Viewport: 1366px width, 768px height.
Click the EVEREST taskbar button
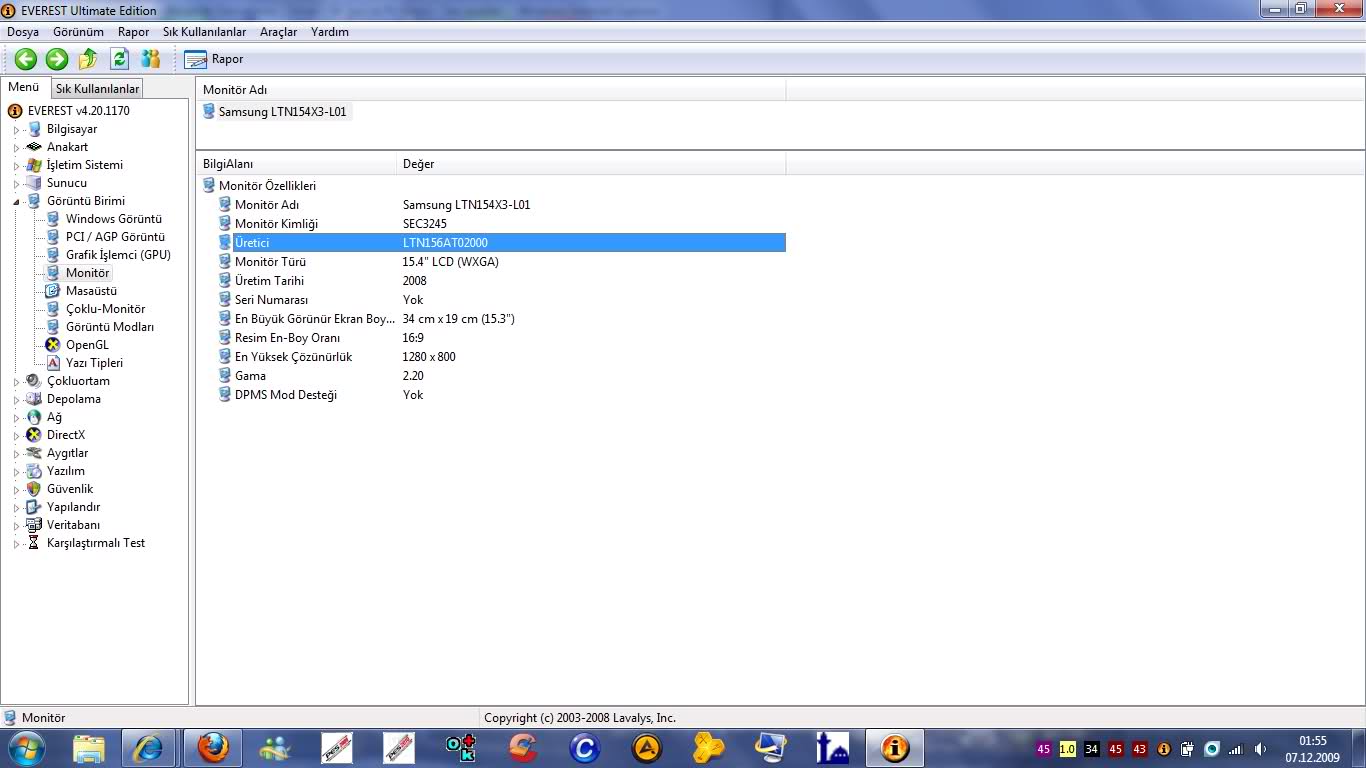(895, 748)
